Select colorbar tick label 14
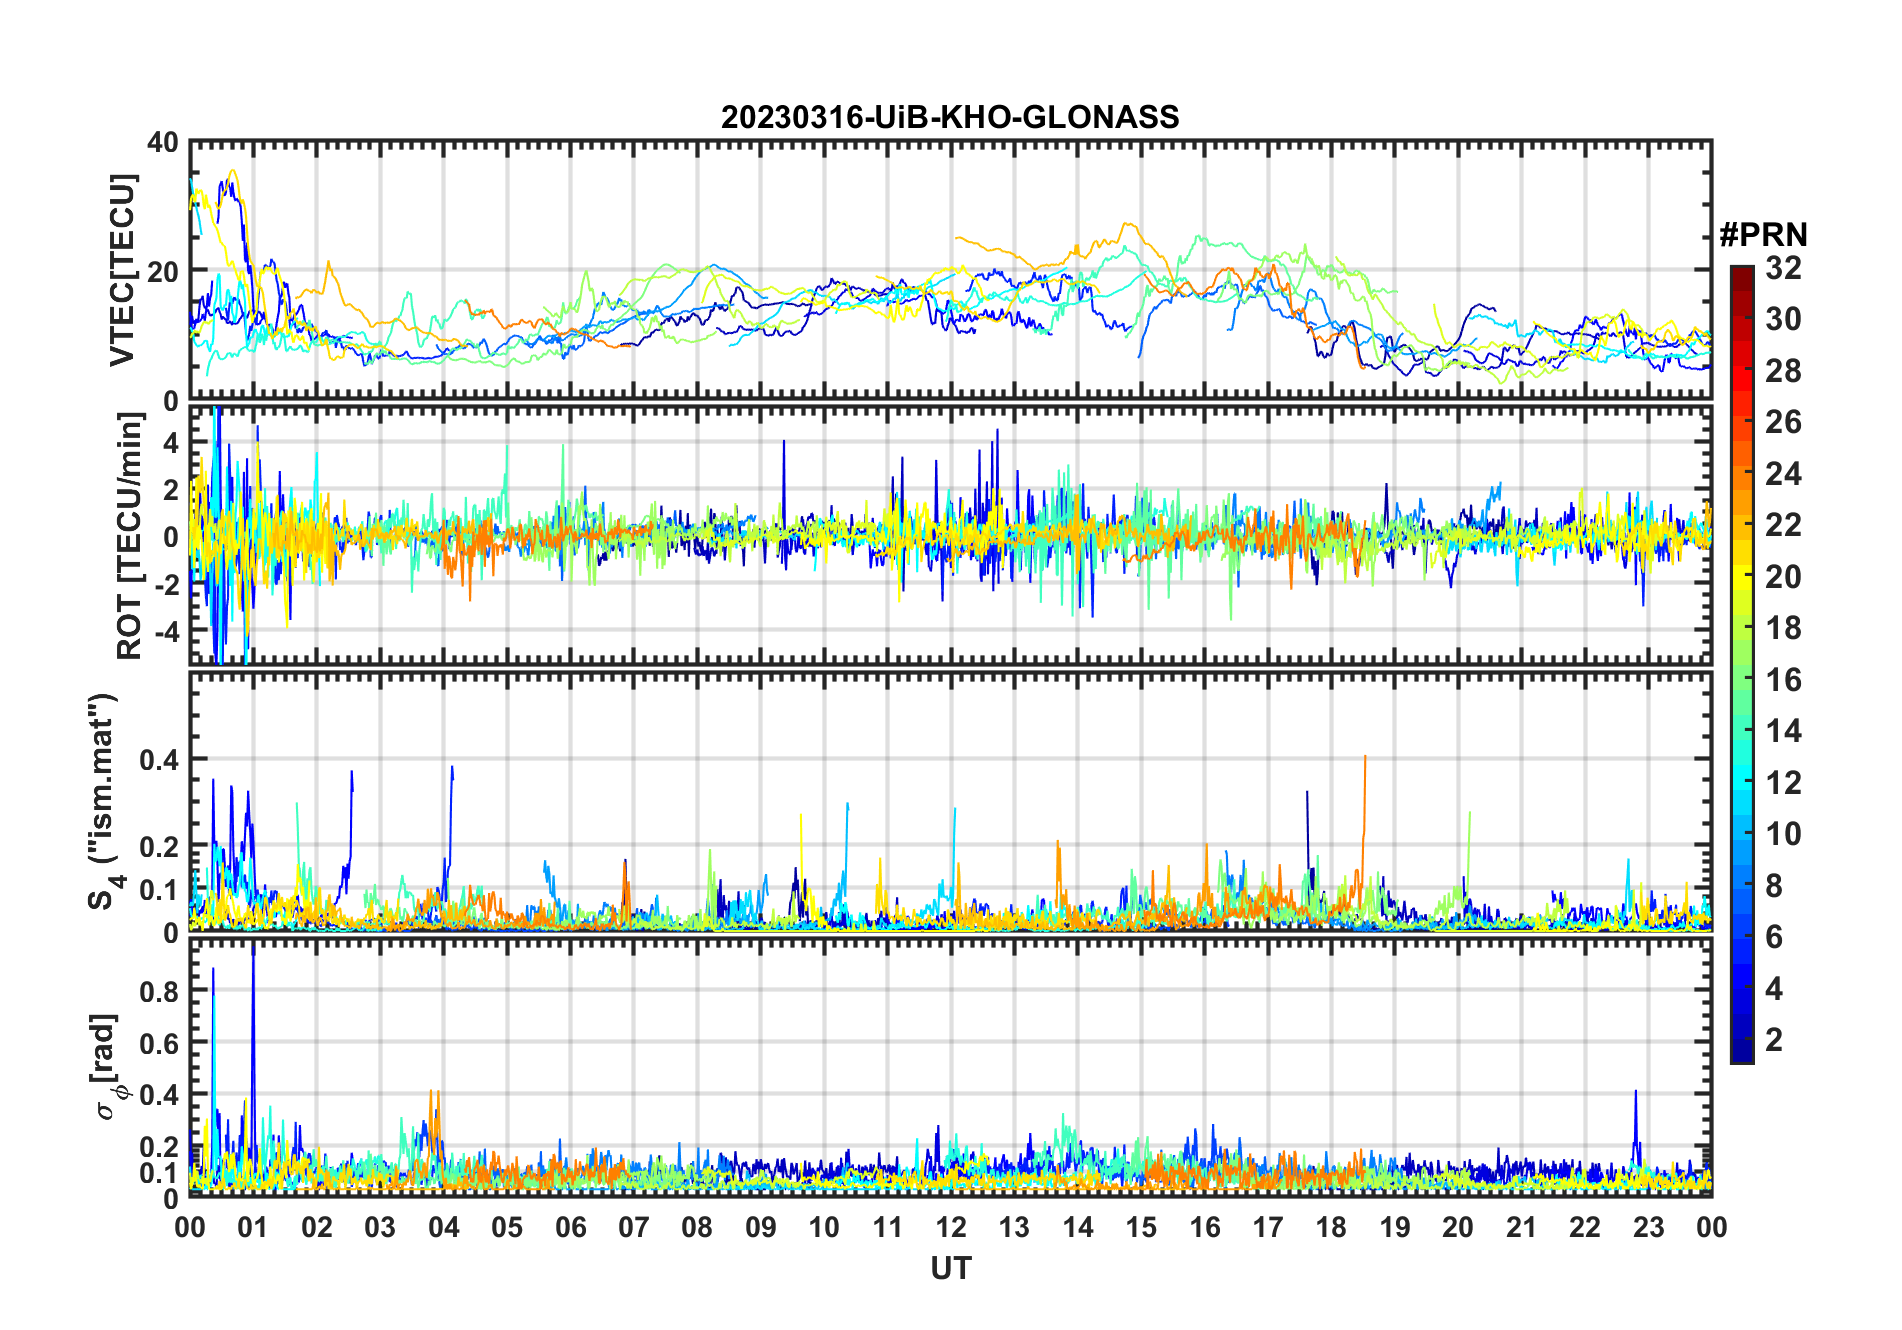Screen dimensions: 1902x1330 [1783, 731]
